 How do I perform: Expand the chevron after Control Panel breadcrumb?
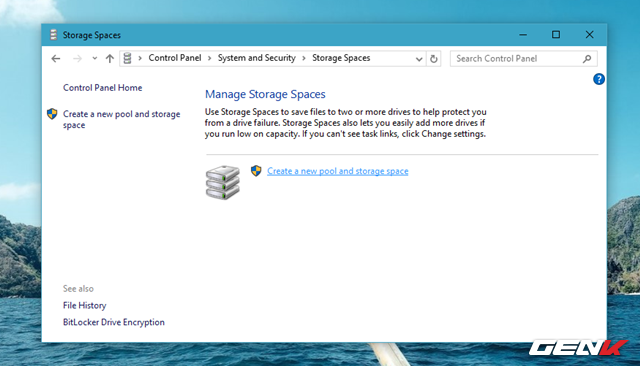[209, 58]
